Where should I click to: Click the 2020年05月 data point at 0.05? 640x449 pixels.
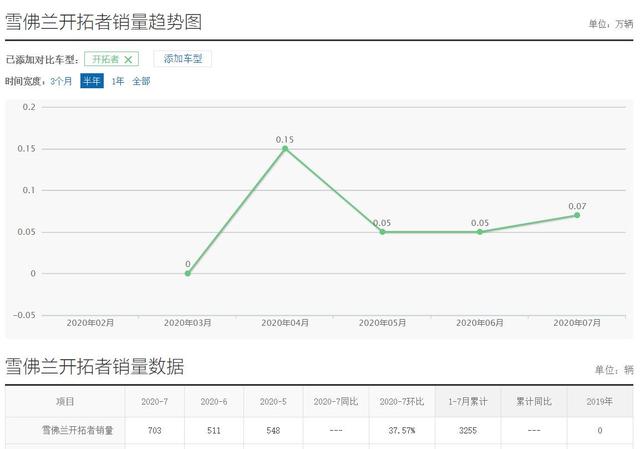coord(382,232)
